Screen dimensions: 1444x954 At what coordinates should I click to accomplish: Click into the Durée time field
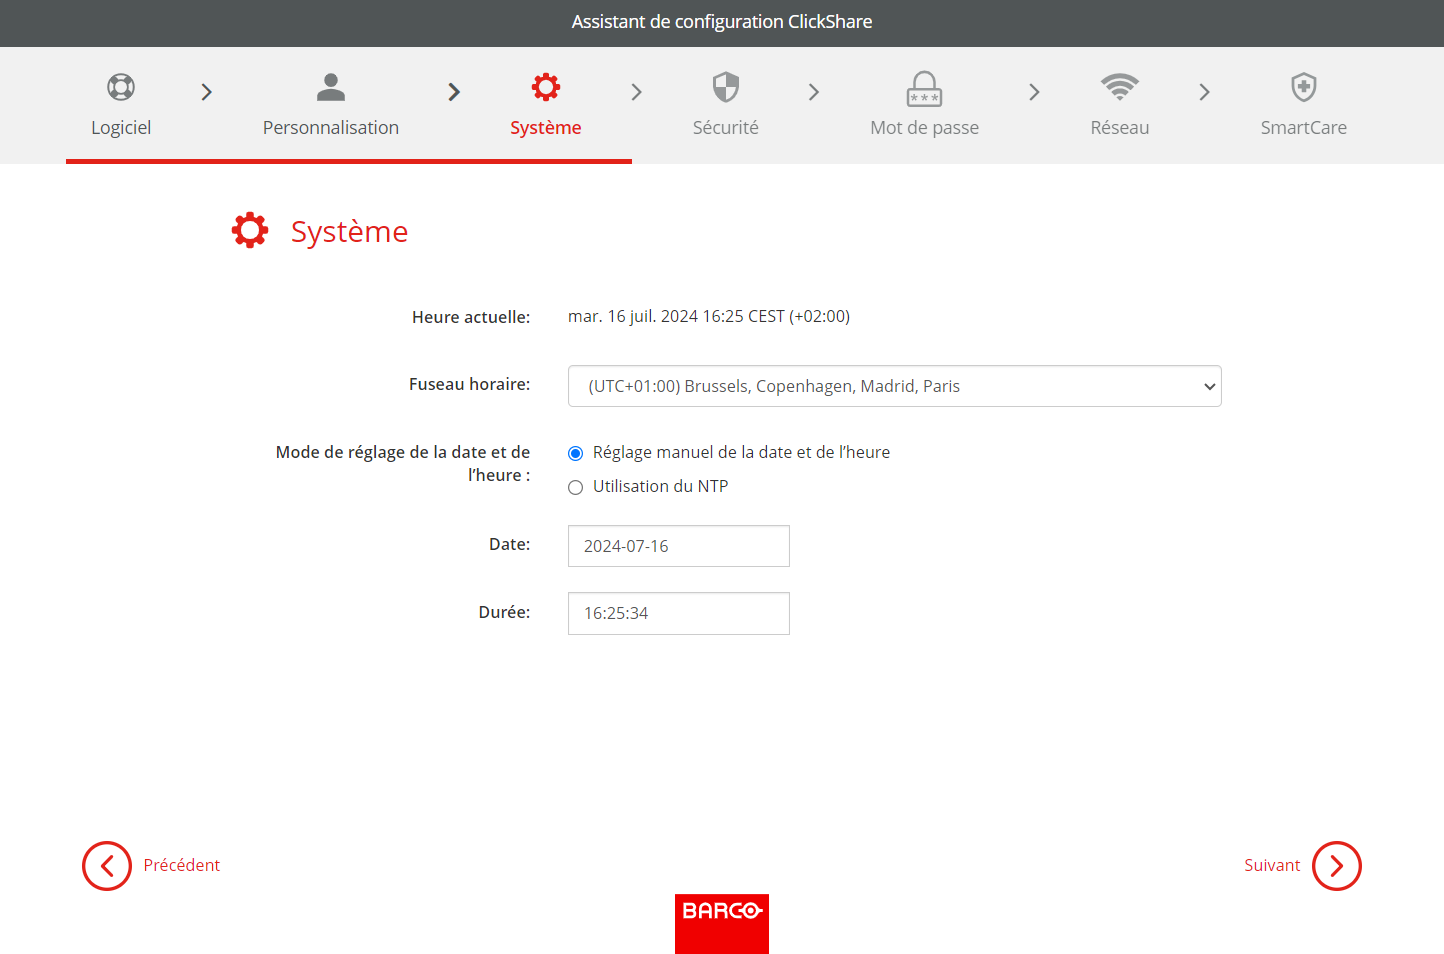[x=679, y=613]
